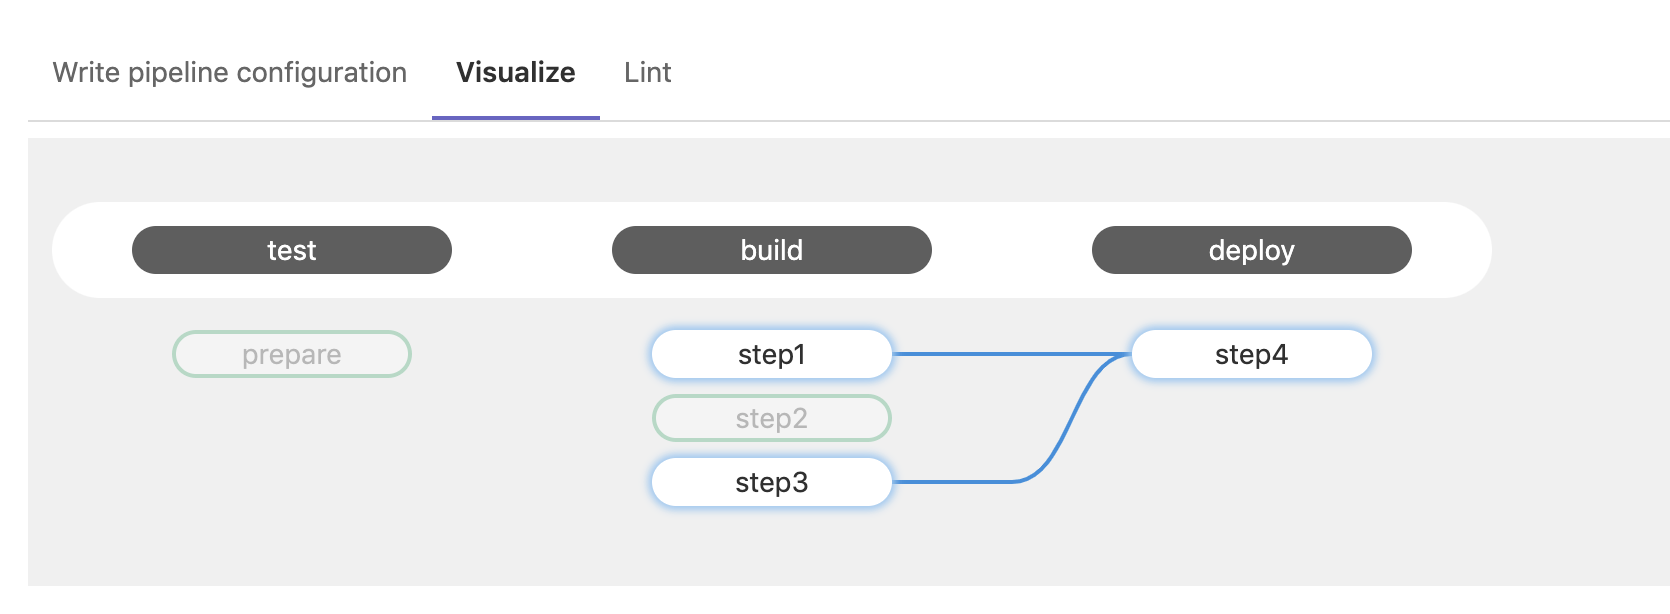Click empty gray canvas beneath step3 job
1670x614 pixels.
click(x=772, y=545)
